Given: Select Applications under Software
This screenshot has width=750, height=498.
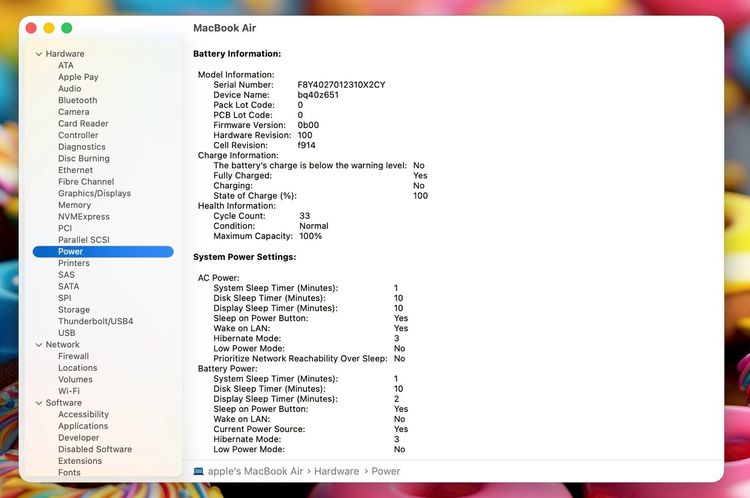Looking at the screenshot, I should [x=83, y=426].
